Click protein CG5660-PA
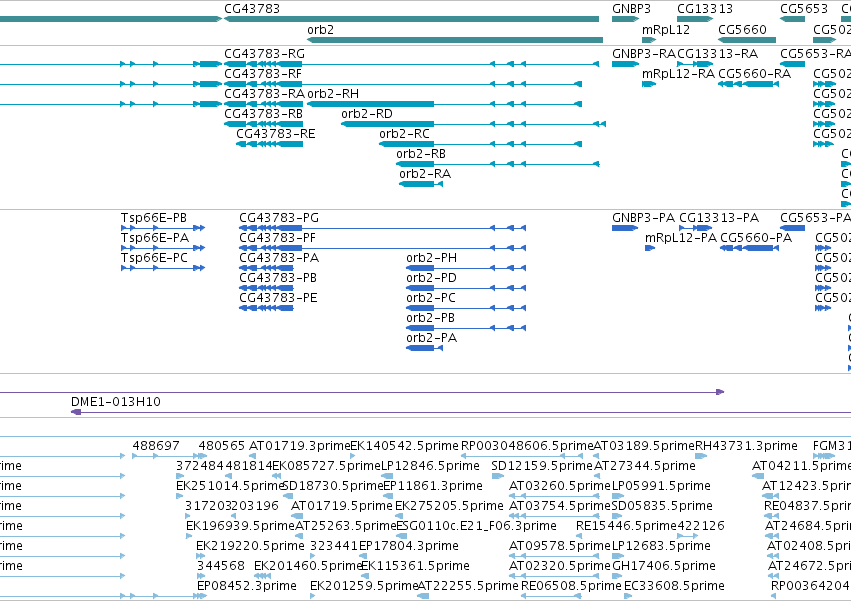 point(756,238)
